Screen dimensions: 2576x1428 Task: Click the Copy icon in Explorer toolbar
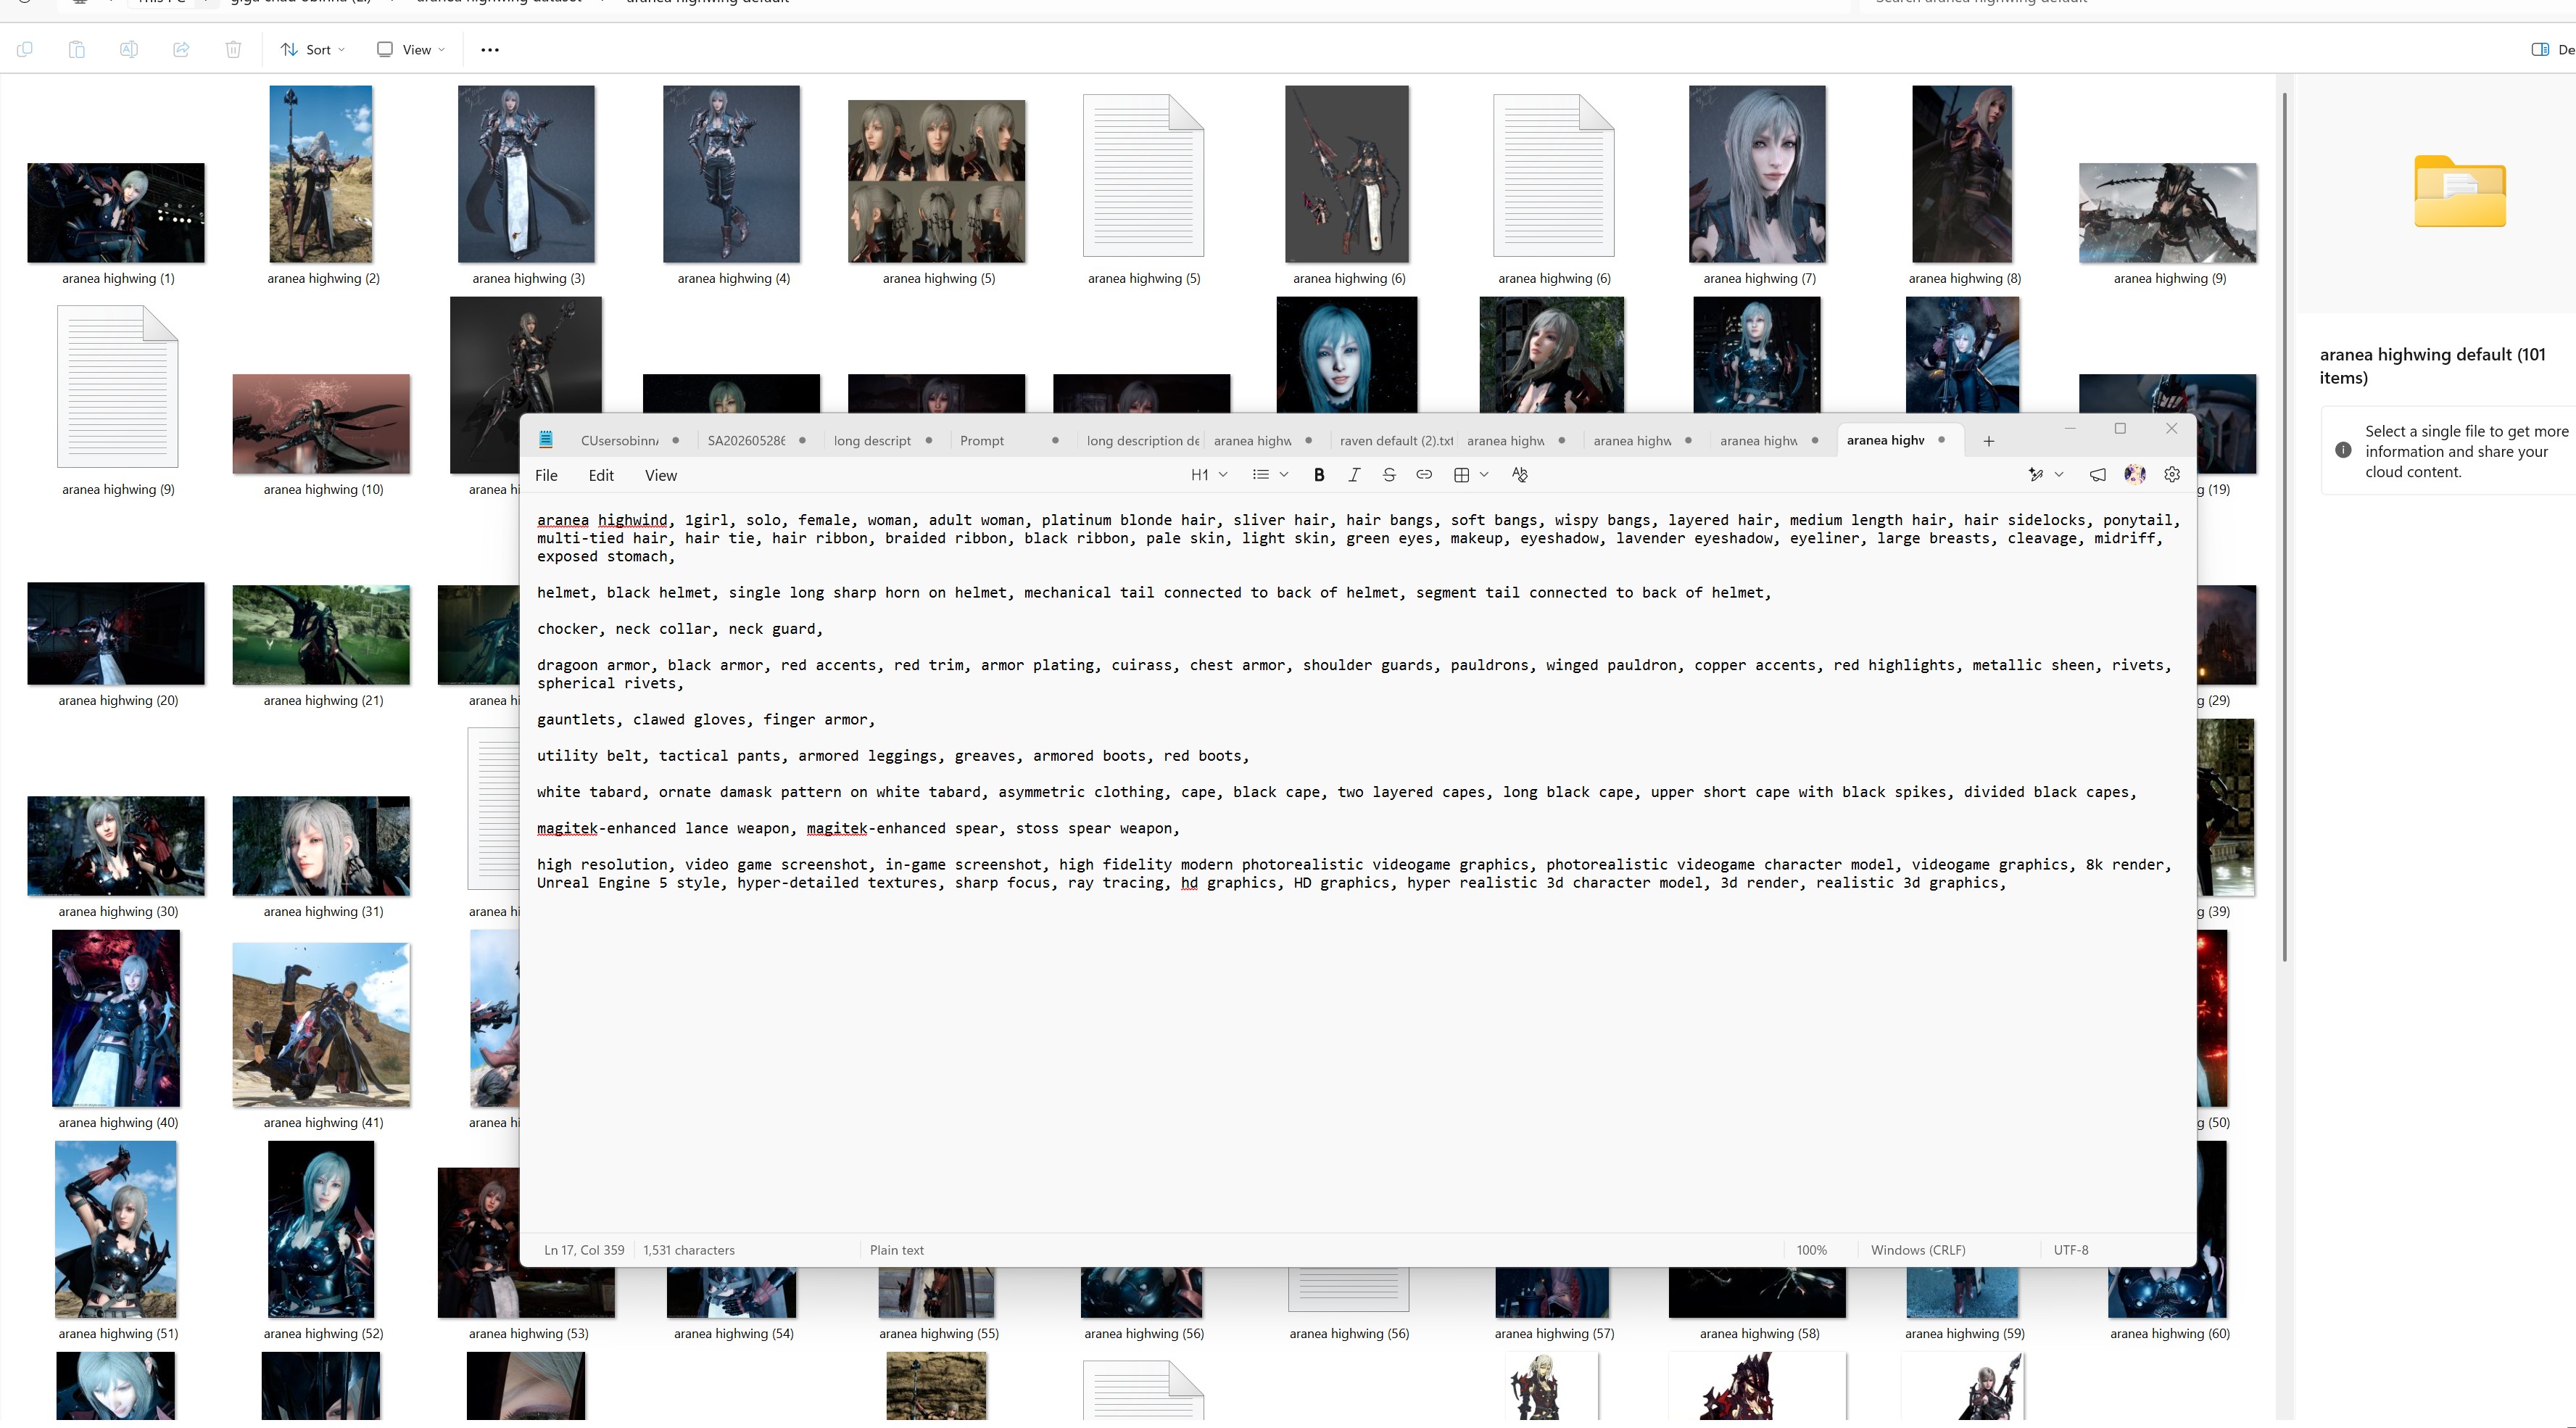point(25,50)
